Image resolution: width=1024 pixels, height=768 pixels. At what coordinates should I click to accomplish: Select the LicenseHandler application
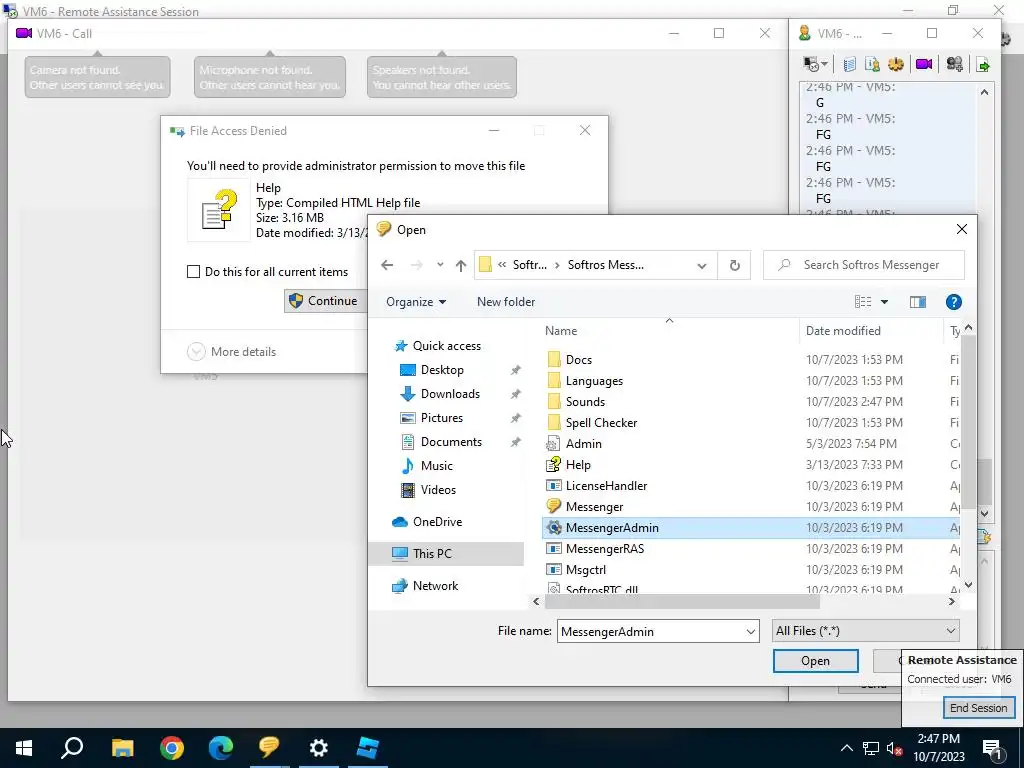[x=606, y=486]
